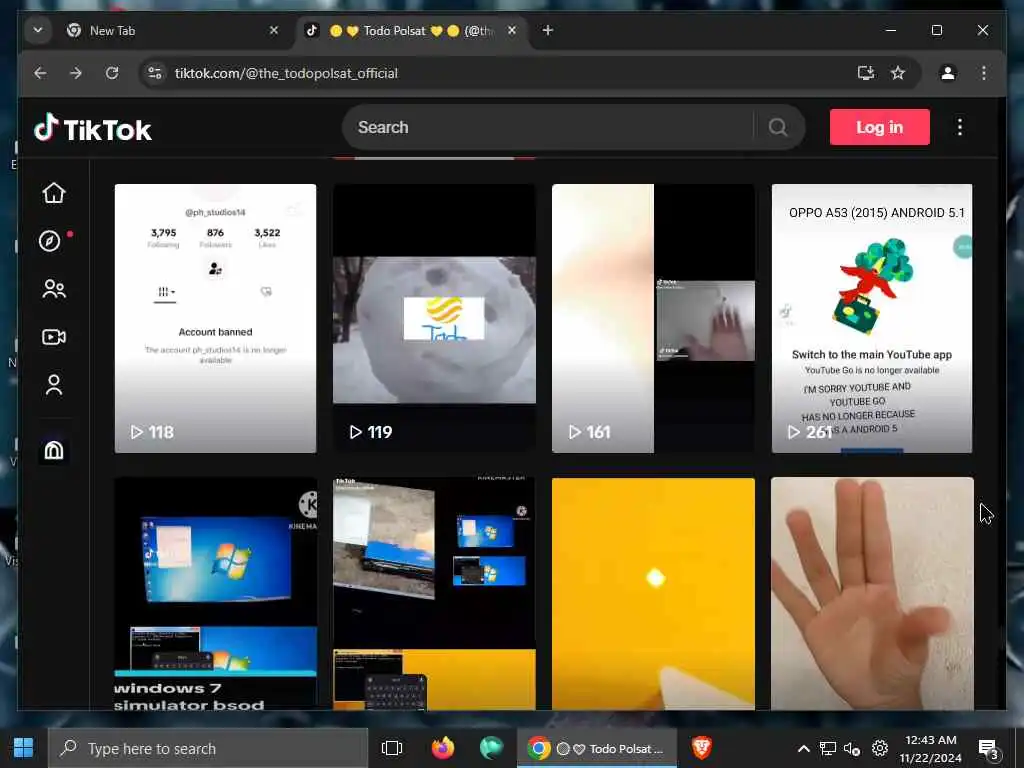Open Task View on the taskbar

[392, 748]
